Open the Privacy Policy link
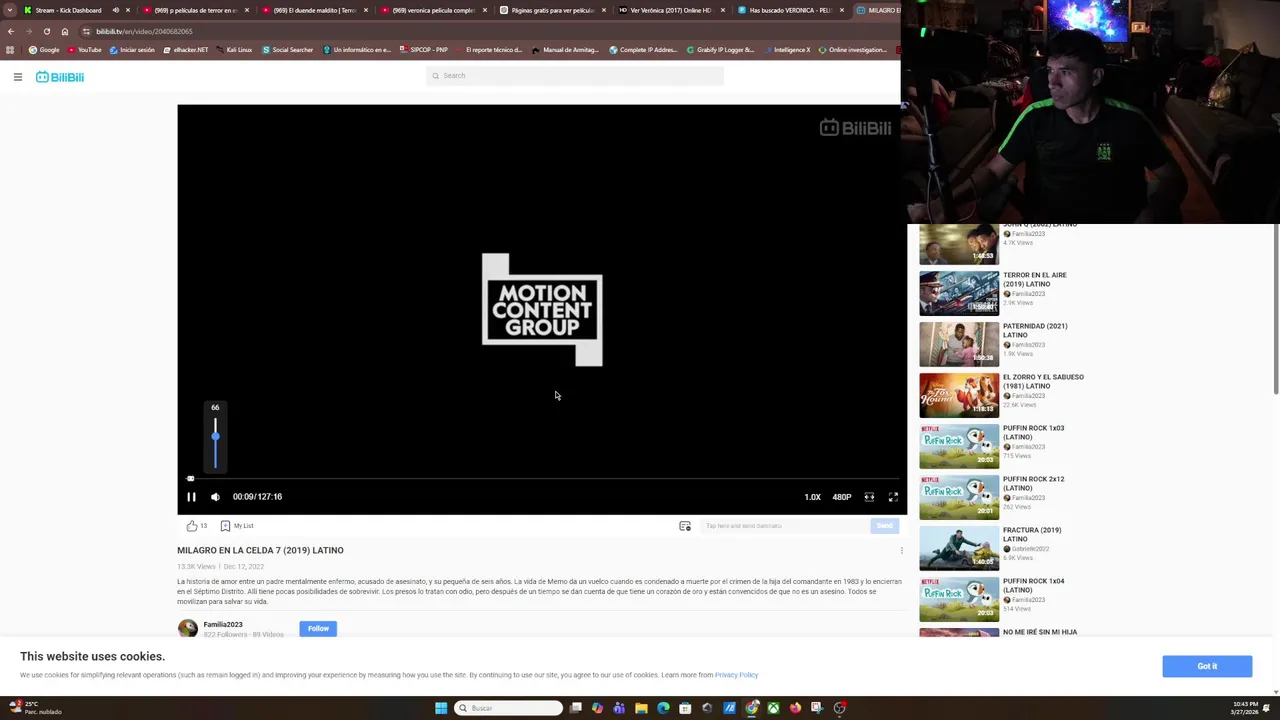1280x720 pixels. point(736,675)
